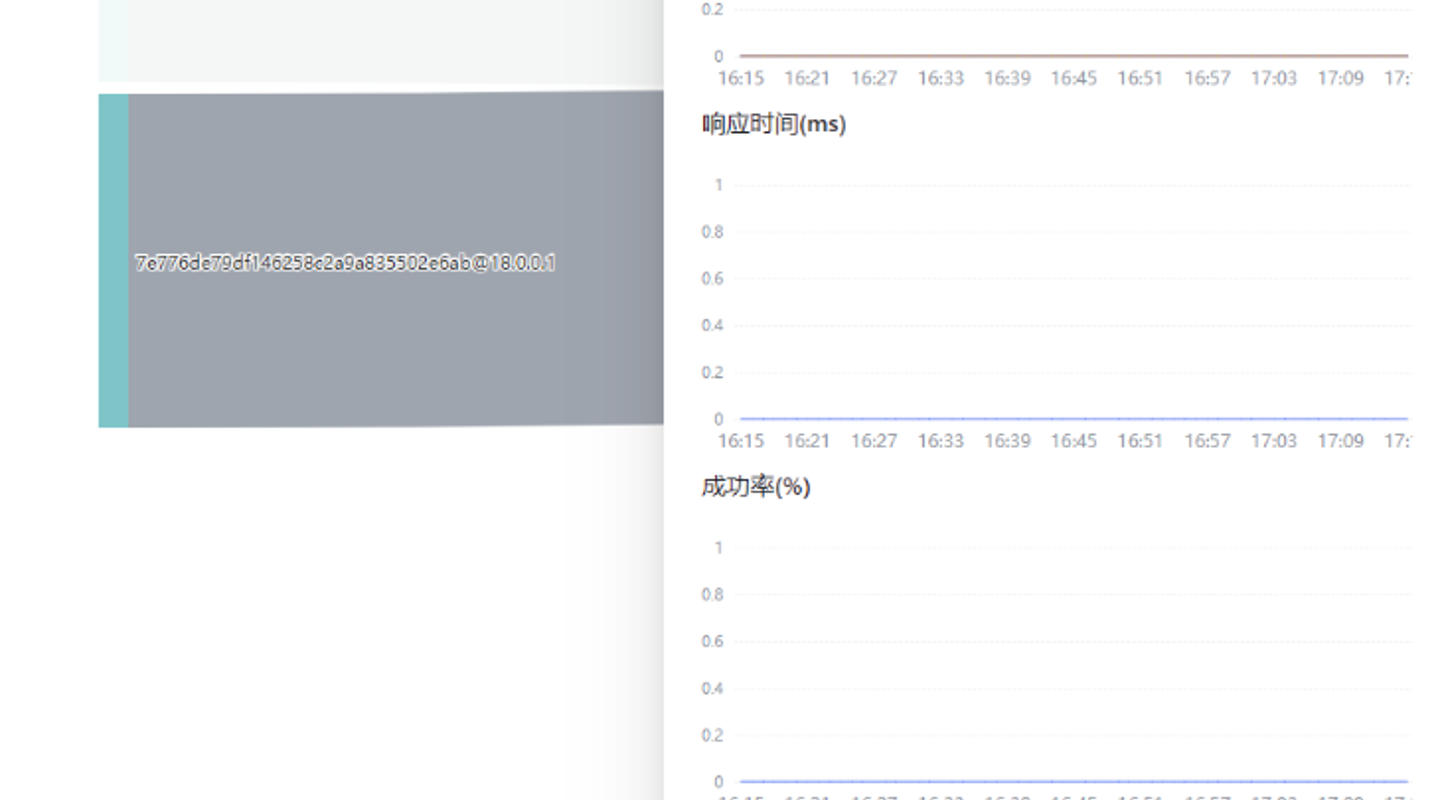Click y-axis value 0.8 in 成功率 chart
The height and width of the screenshot is (800, 1440).
tap(712, 595)
